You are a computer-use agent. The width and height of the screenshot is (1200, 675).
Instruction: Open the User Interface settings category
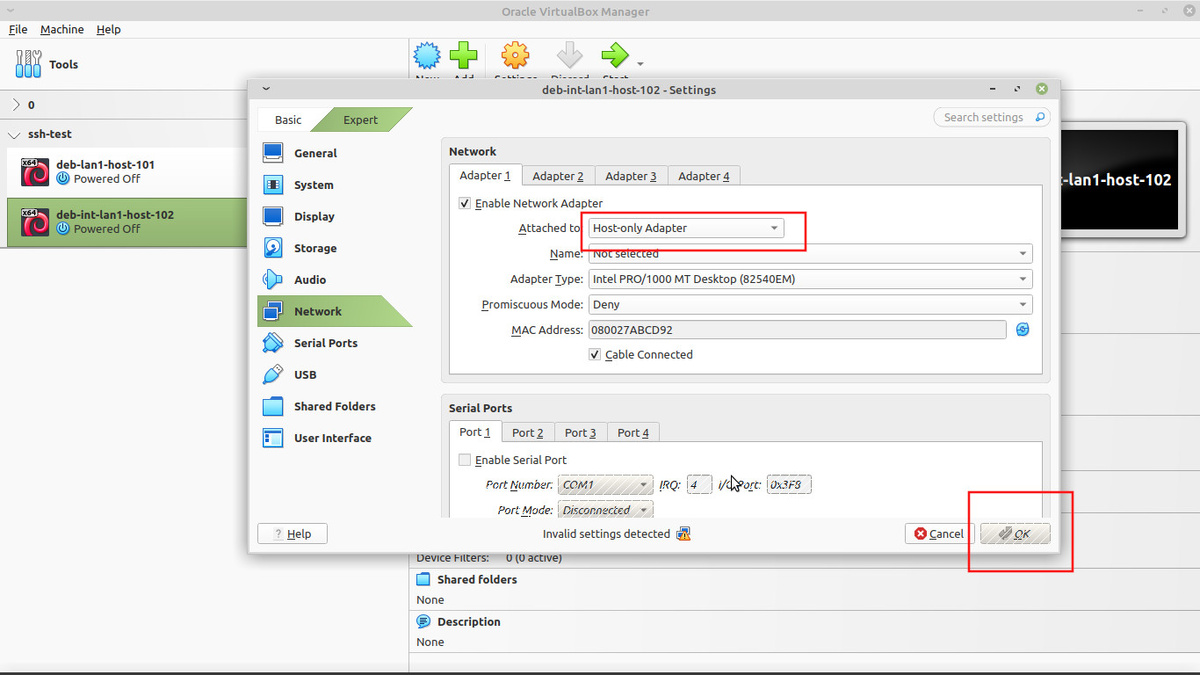click(x=334, y=438)
